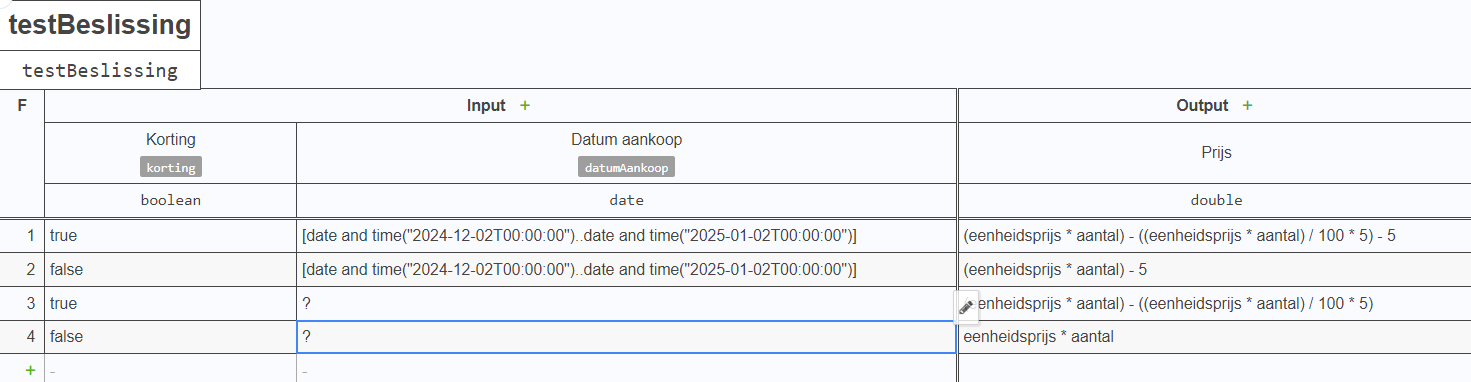Image resolution: width=1471 pixels, height=382 pixels.
Task: Edit the testBeslissing decision title
Action: pyautogui.click(x=100, y=26)
